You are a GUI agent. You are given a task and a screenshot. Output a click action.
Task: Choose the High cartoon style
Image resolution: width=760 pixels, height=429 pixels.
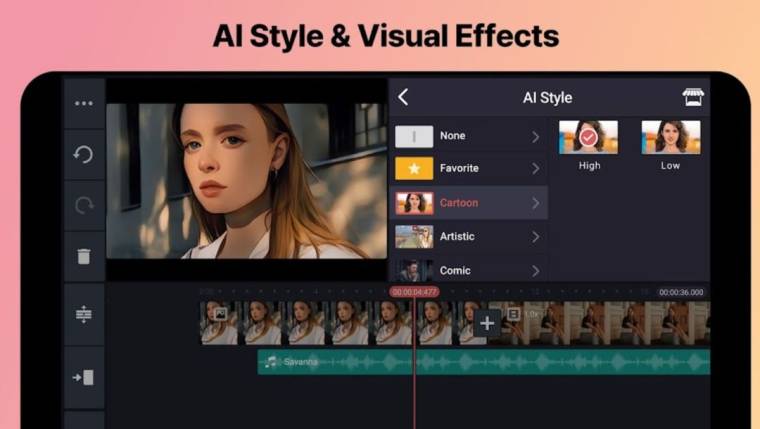588,137
